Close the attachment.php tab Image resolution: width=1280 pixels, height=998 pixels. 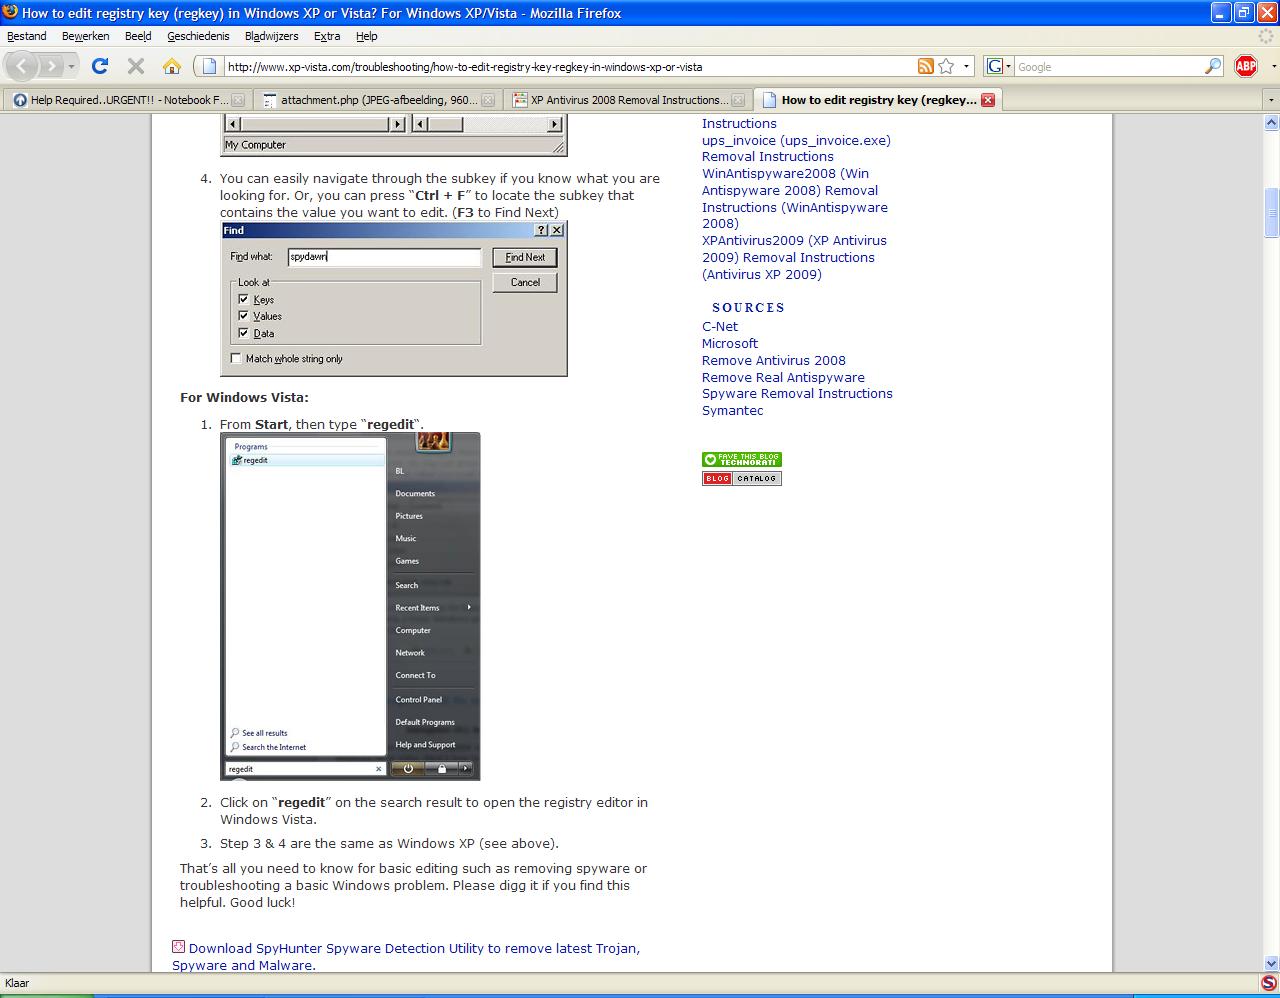488,100
